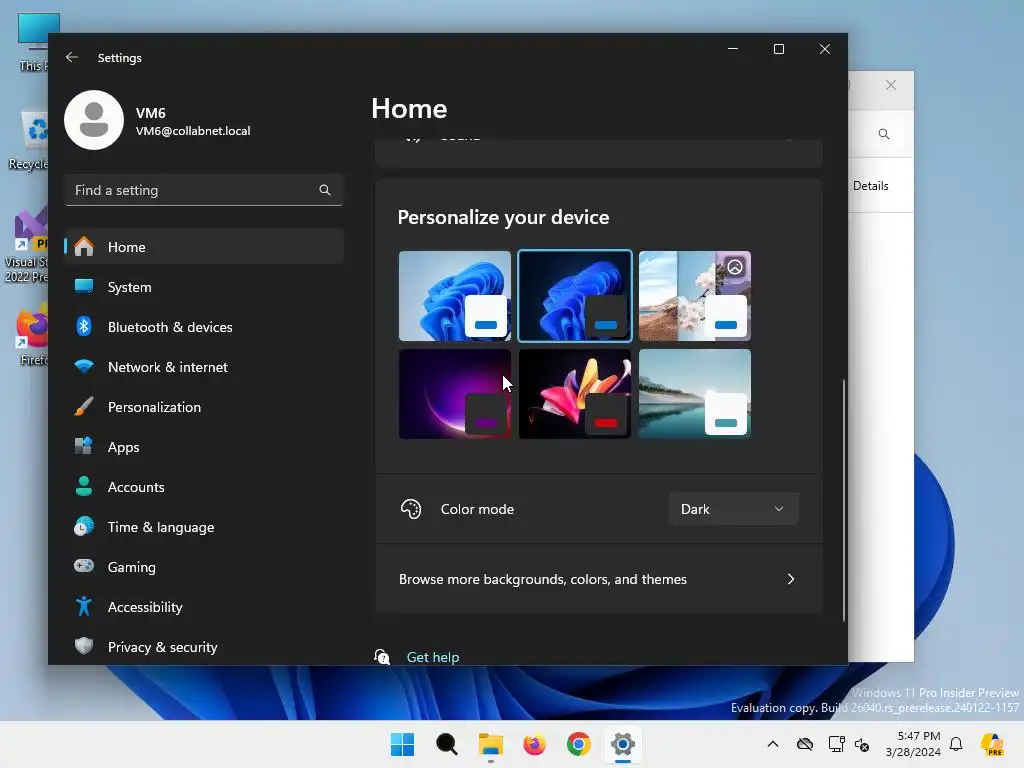The image size is (1024, 768).
Task: Click the muted volume tray icon
Action: [862, 744]
